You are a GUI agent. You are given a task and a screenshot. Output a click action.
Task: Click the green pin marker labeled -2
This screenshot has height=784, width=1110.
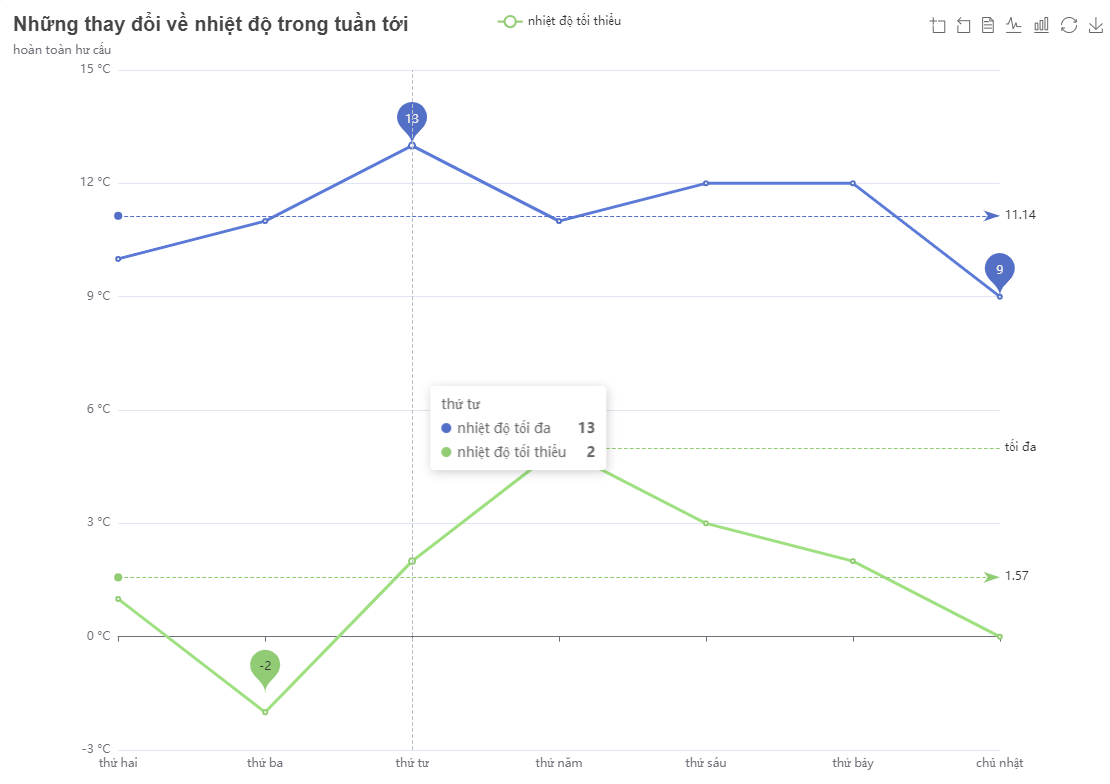click(x=265, y=666)
